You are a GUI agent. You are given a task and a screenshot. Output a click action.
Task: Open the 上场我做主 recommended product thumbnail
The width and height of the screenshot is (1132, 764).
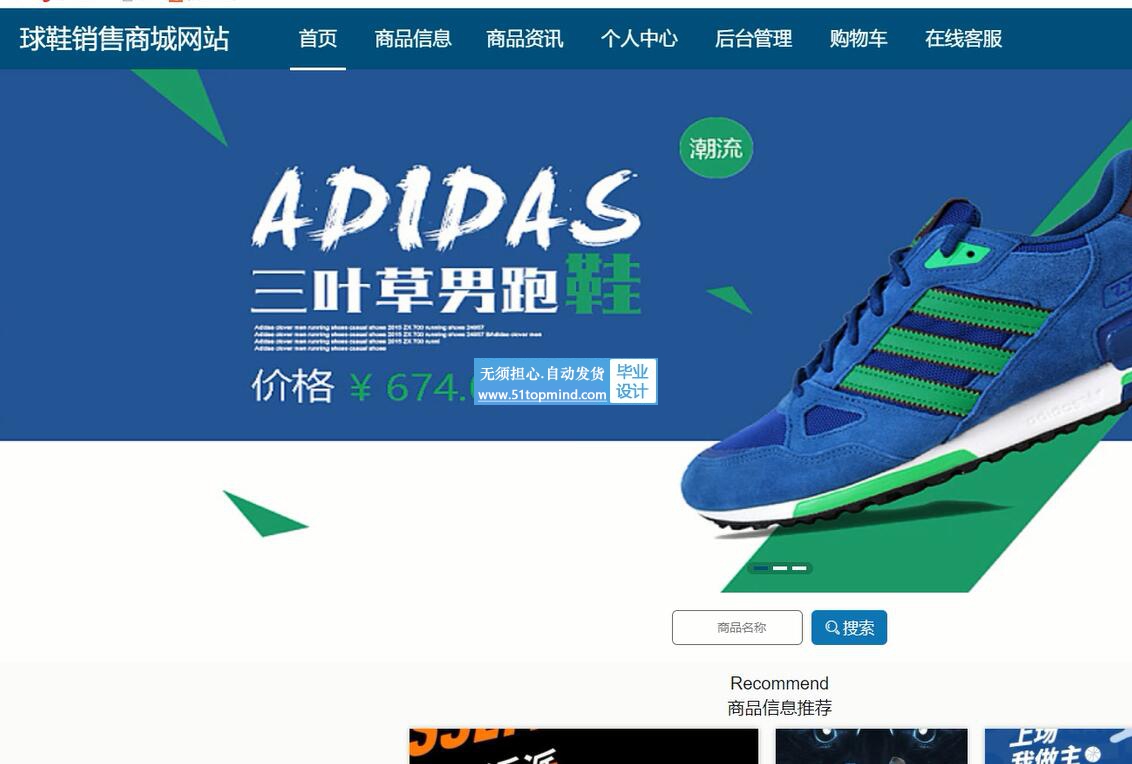[1058, 746]
